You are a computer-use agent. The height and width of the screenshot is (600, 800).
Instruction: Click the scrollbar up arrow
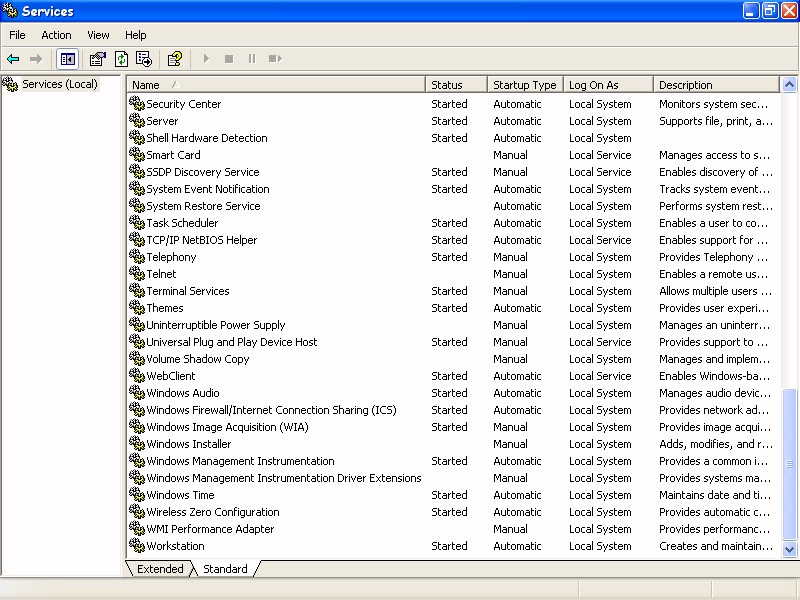789,85
